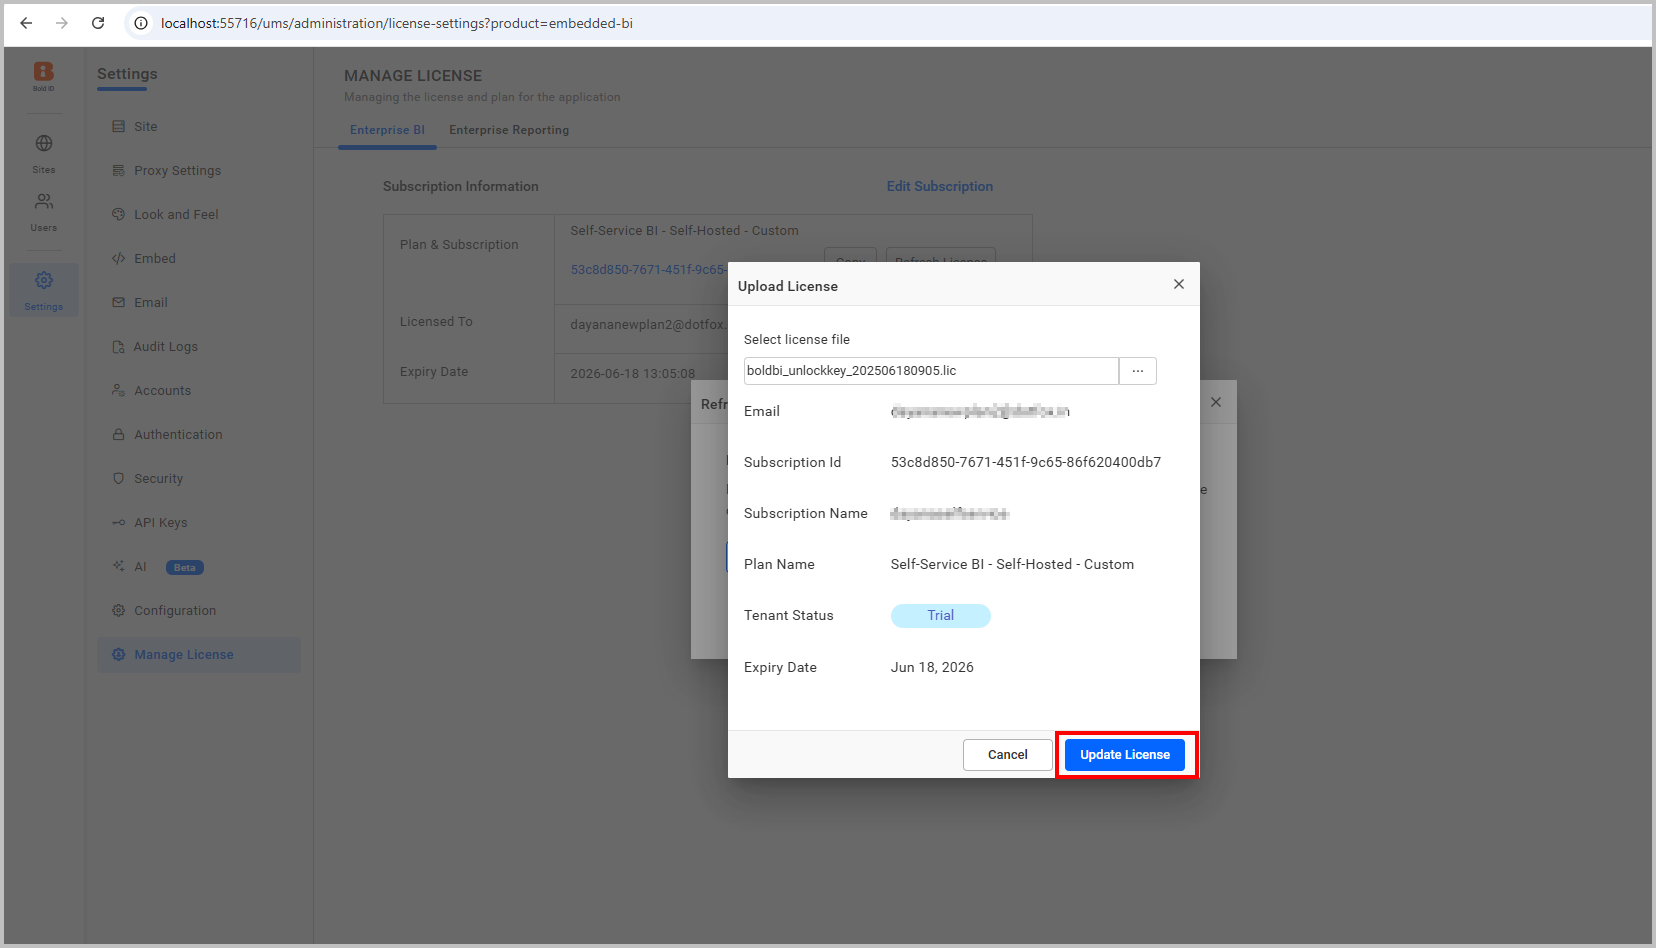Select the Embed settings icon
The width and height of the screenshot is (1656, 948).
pyautogui.click(x=118, y=258)
